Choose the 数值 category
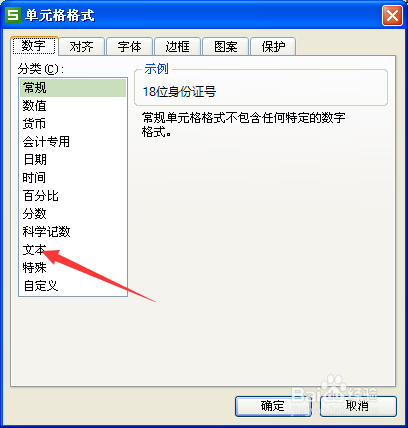 [73, 106]
